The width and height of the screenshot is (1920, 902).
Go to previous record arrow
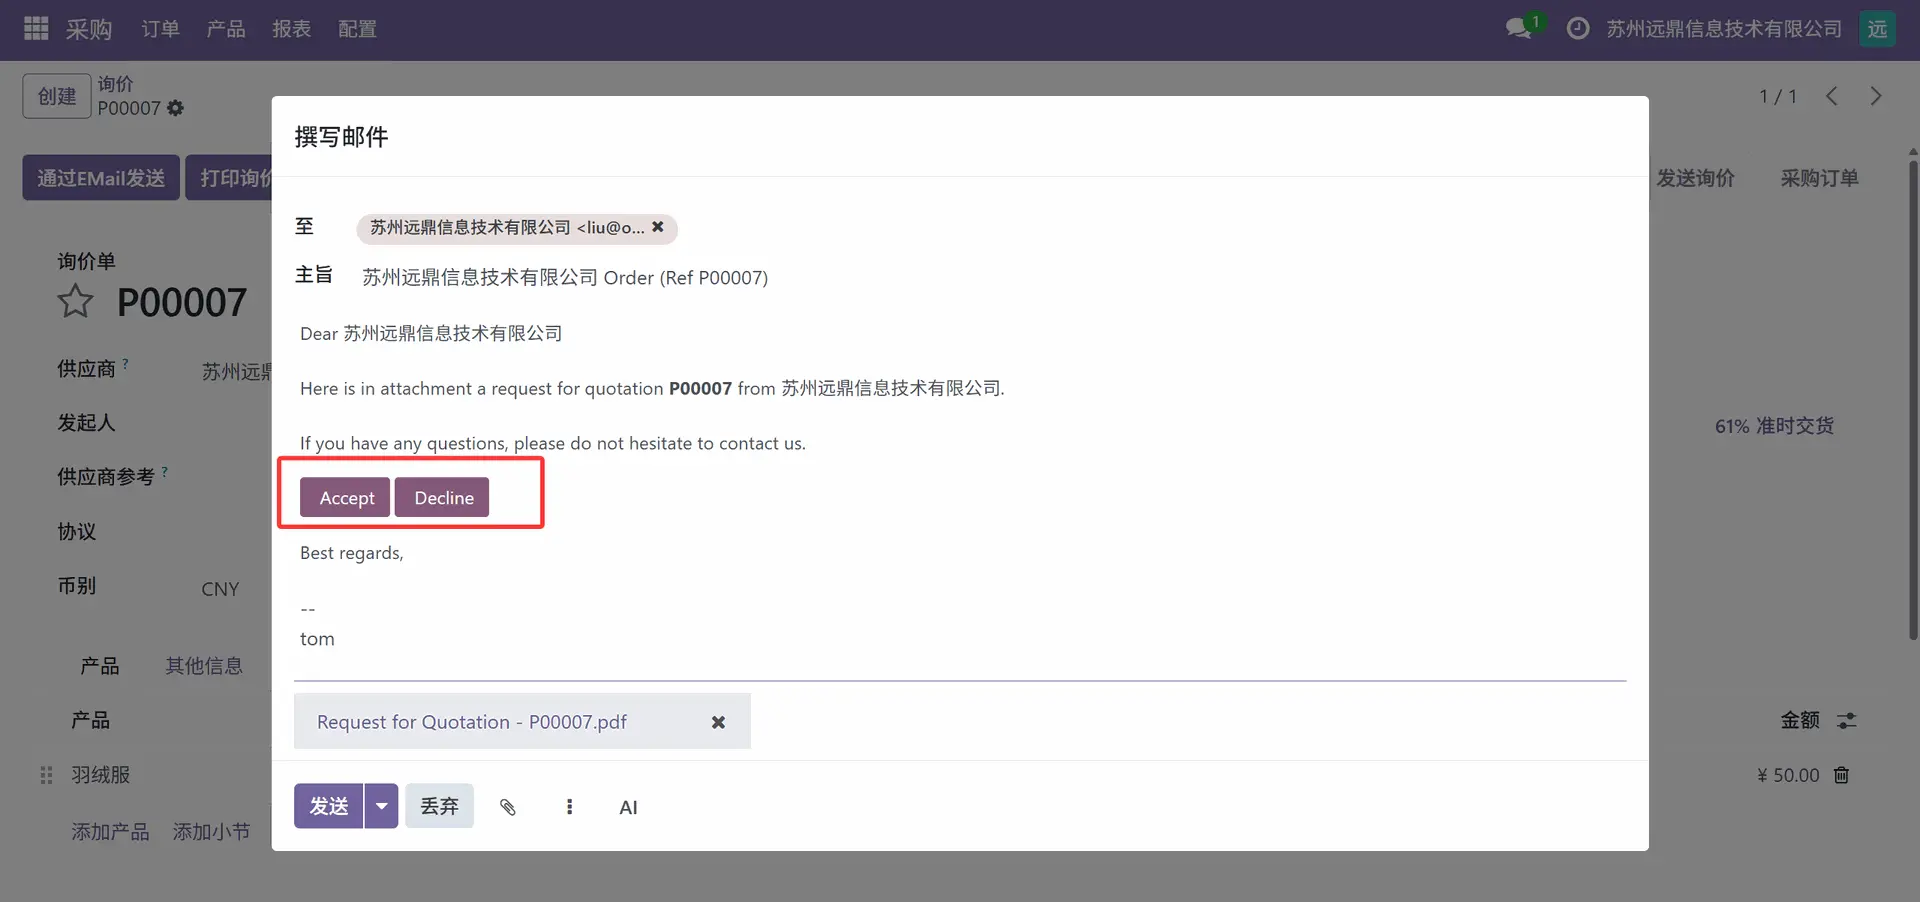tap(1831, 96)
